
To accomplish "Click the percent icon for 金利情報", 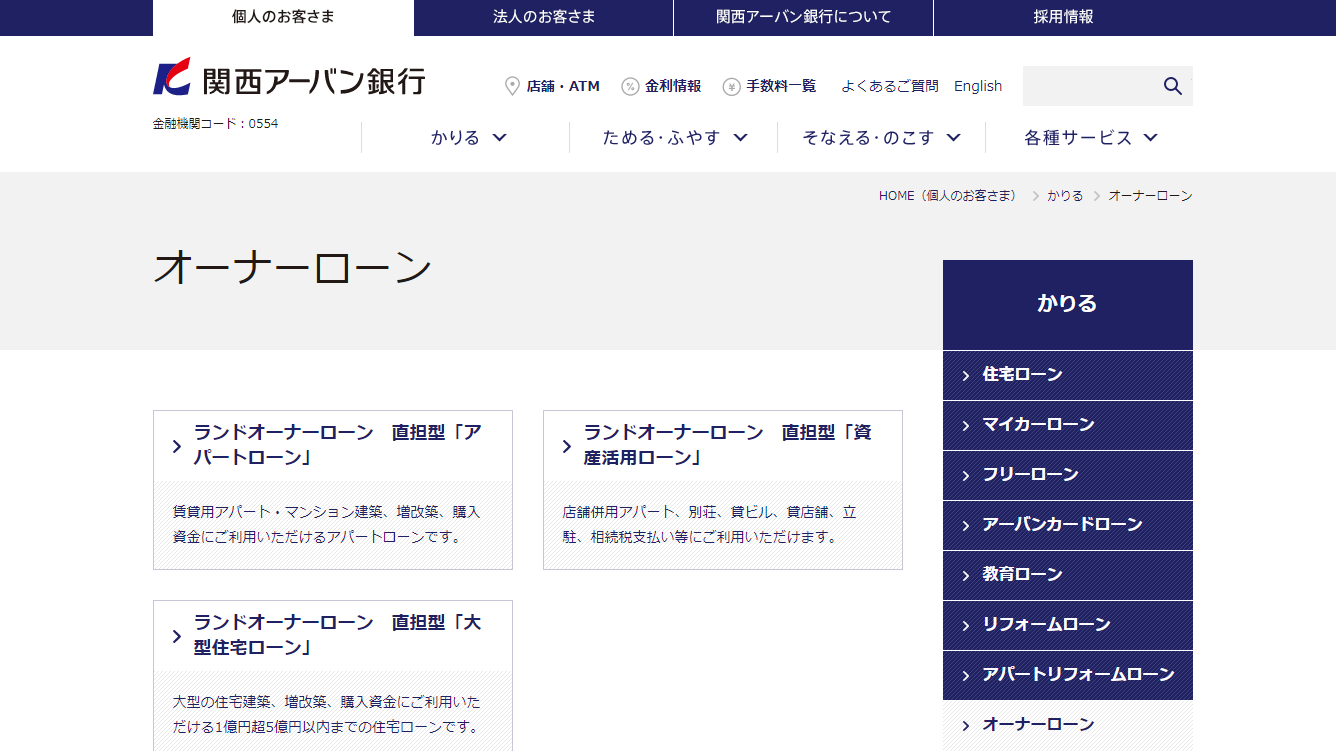I will 630,86.
